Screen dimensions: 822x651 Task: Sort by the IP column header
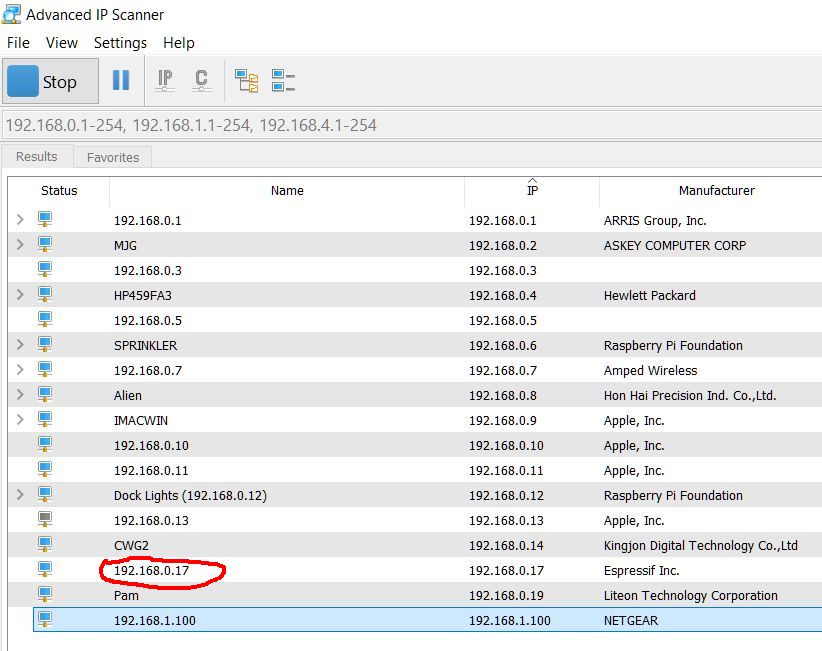pyautogui.click(x=531, y=190)
